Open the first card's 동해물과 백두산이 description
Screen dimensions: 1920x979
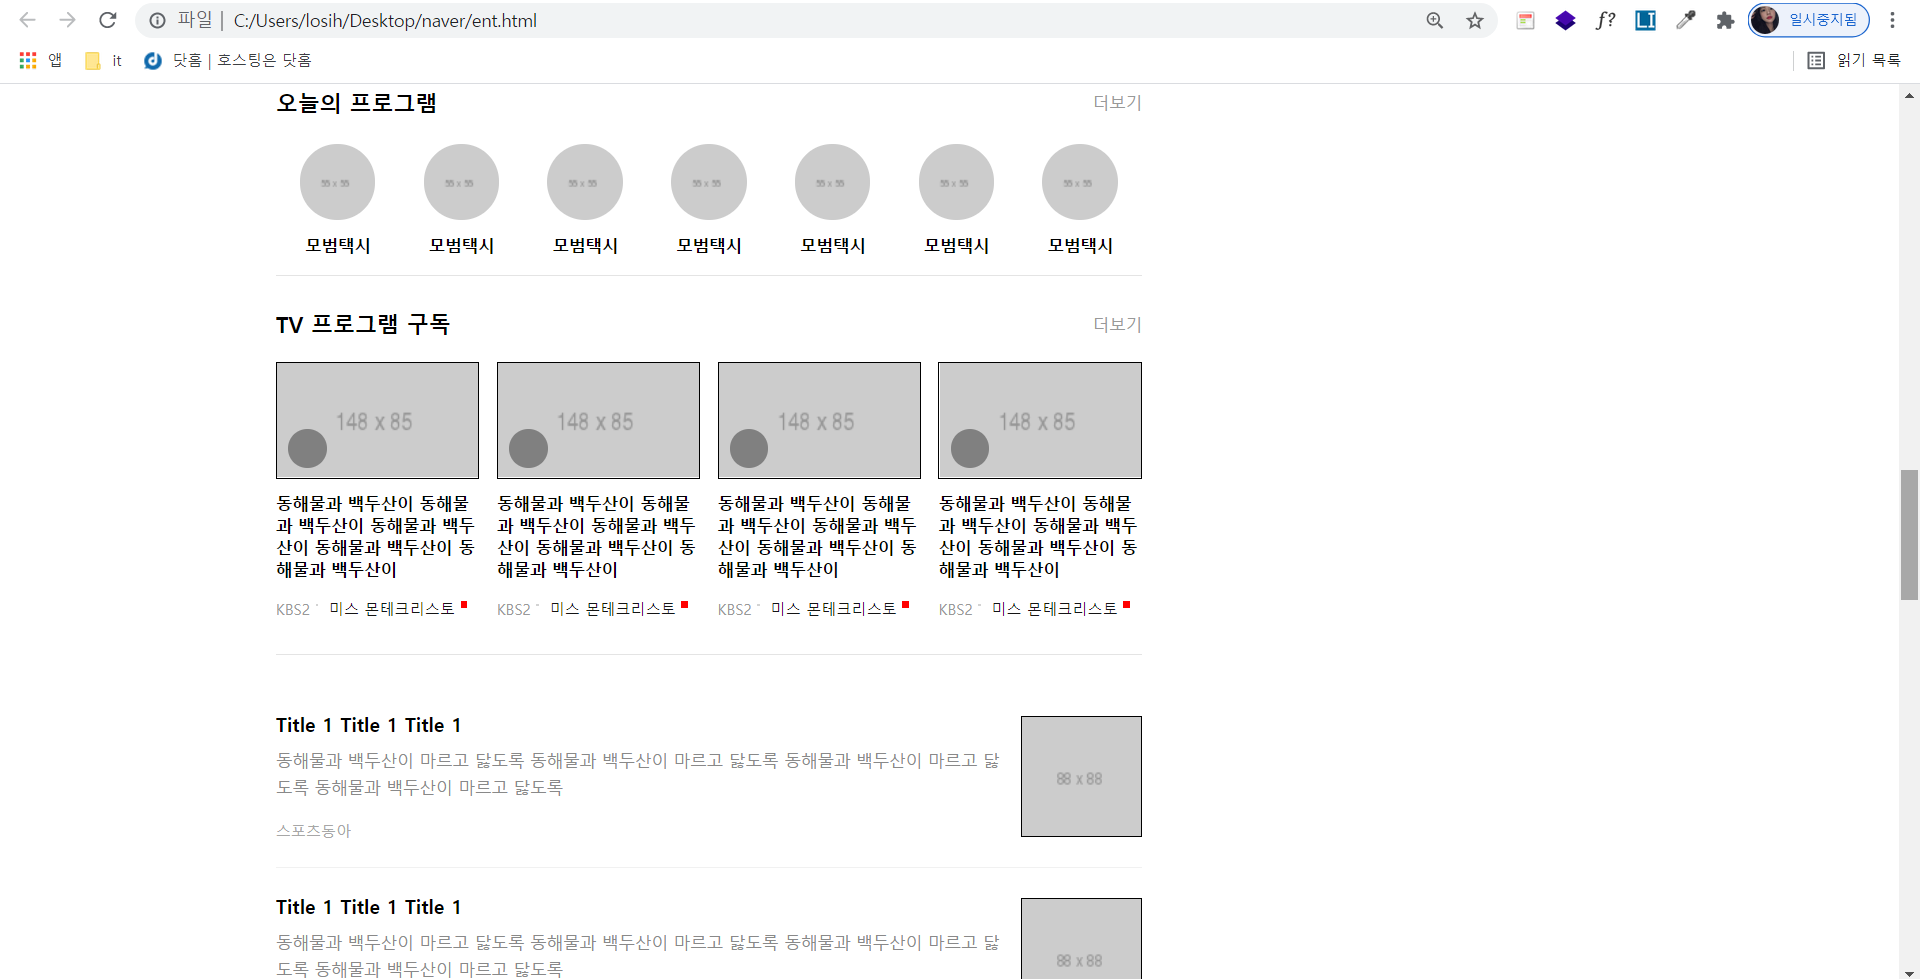pos(376,536)
